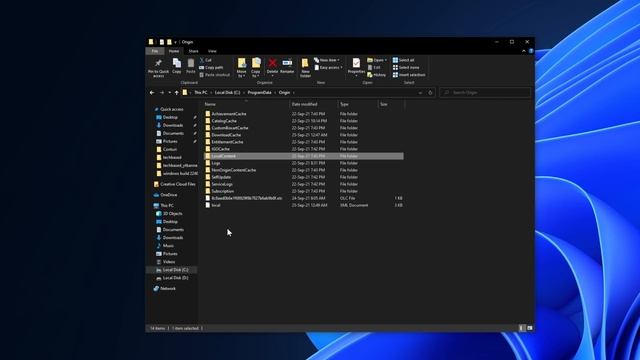The image size is (640, 360).
Task: Switch to the Home ribbon tab
Action: click(174, 51)
